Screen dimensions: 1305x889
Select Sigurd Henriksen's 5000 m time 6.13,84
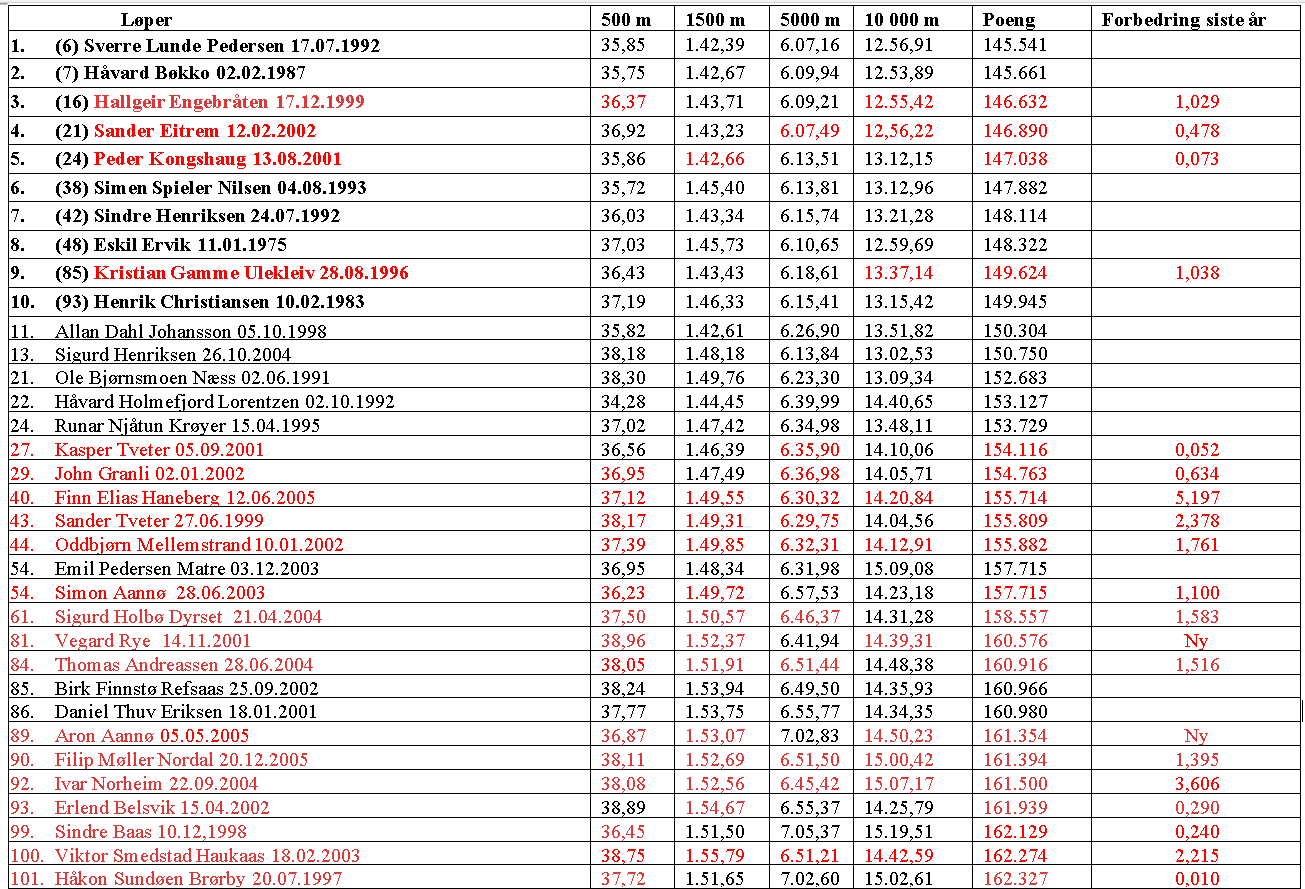(x=810, y=354)
